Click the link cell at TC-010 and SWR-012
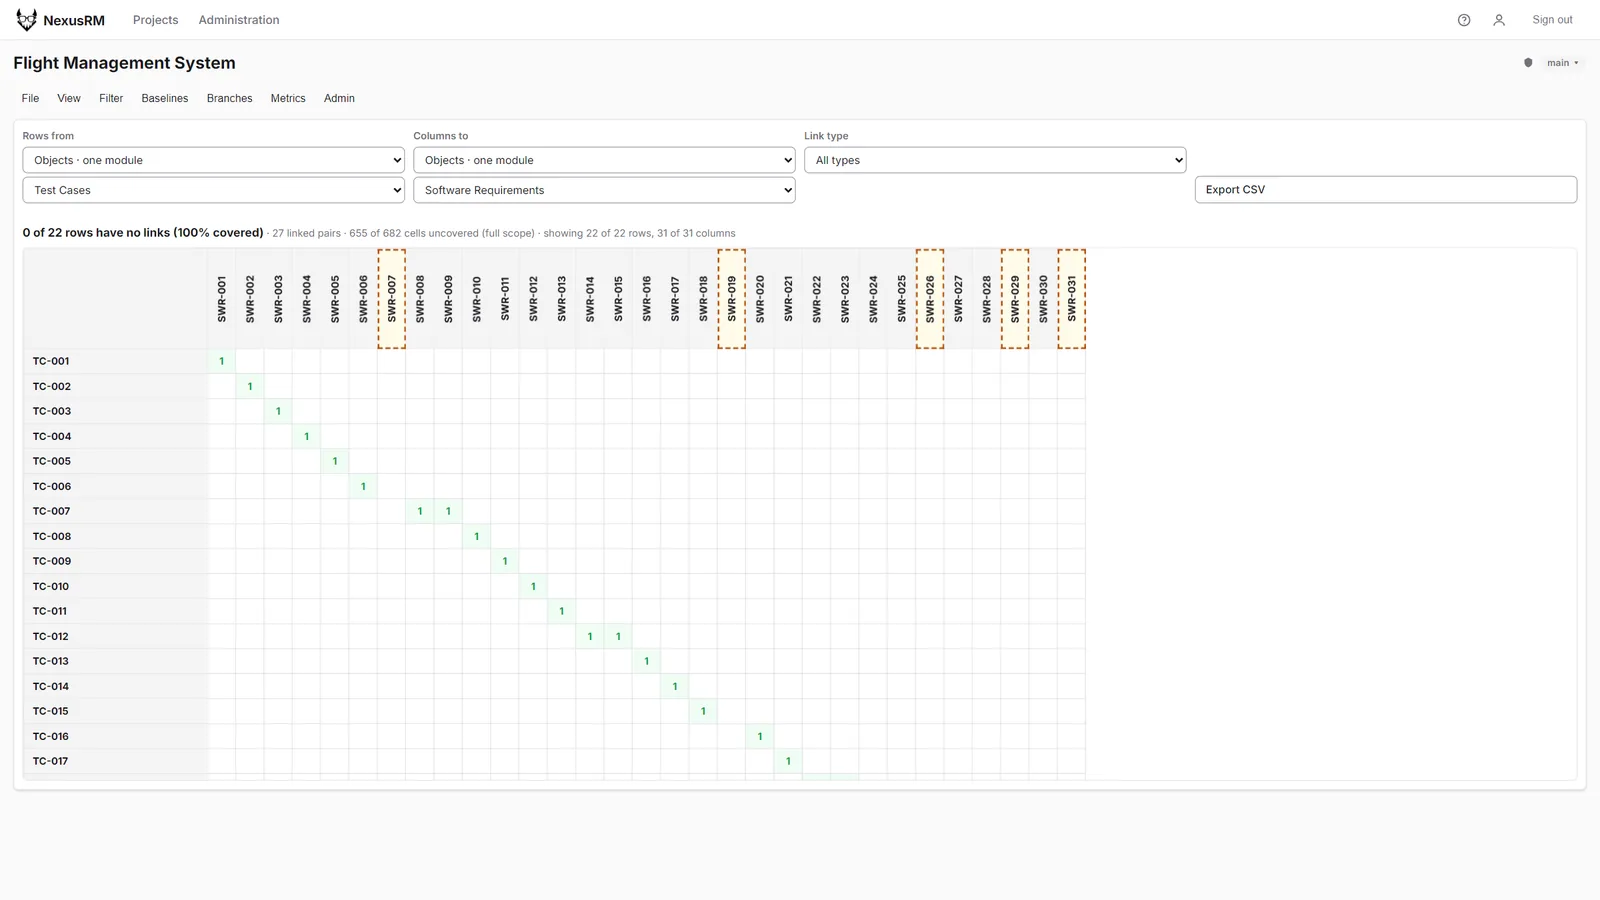1600x900 pixels. coord(533,586)
